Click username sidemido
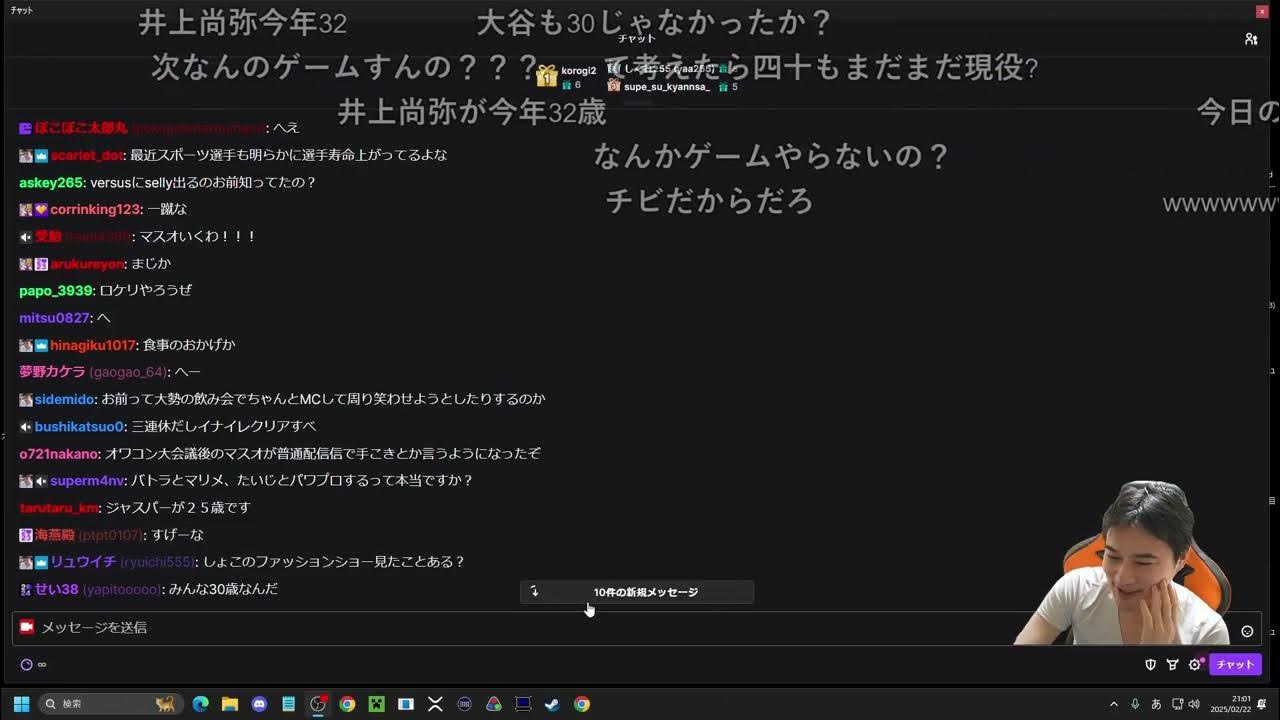This screenshot has height=720, width=1280. click(65, 399)
